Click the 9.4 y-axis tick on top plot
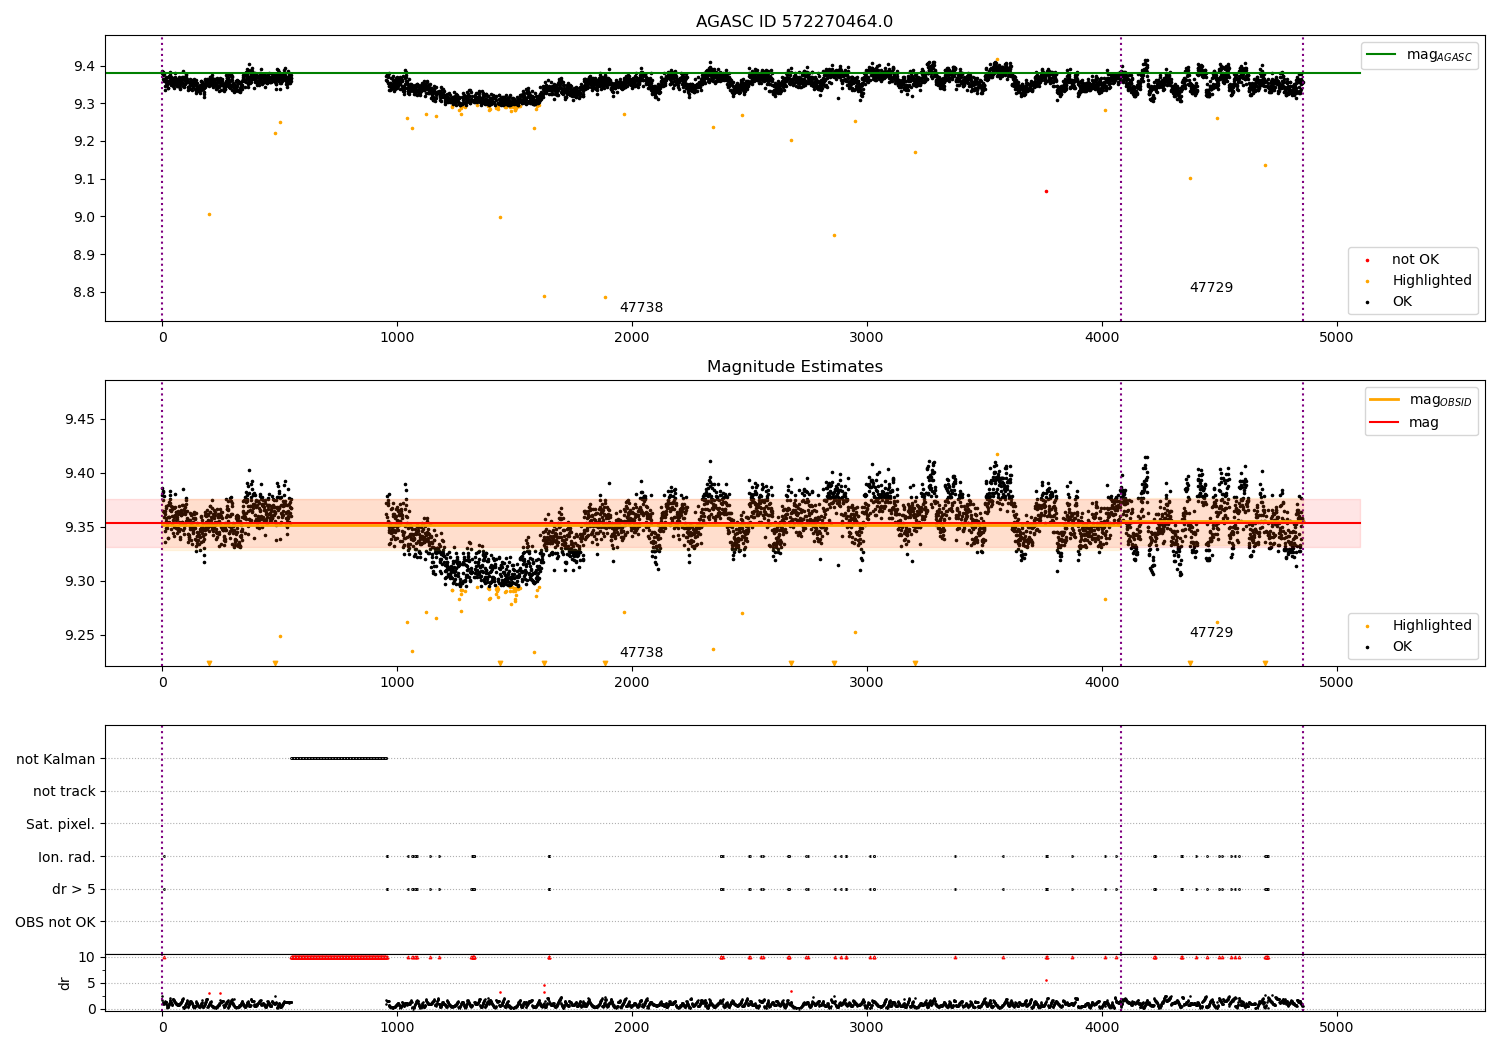Screen dimensions: 1500x1050 pos(83,67)
